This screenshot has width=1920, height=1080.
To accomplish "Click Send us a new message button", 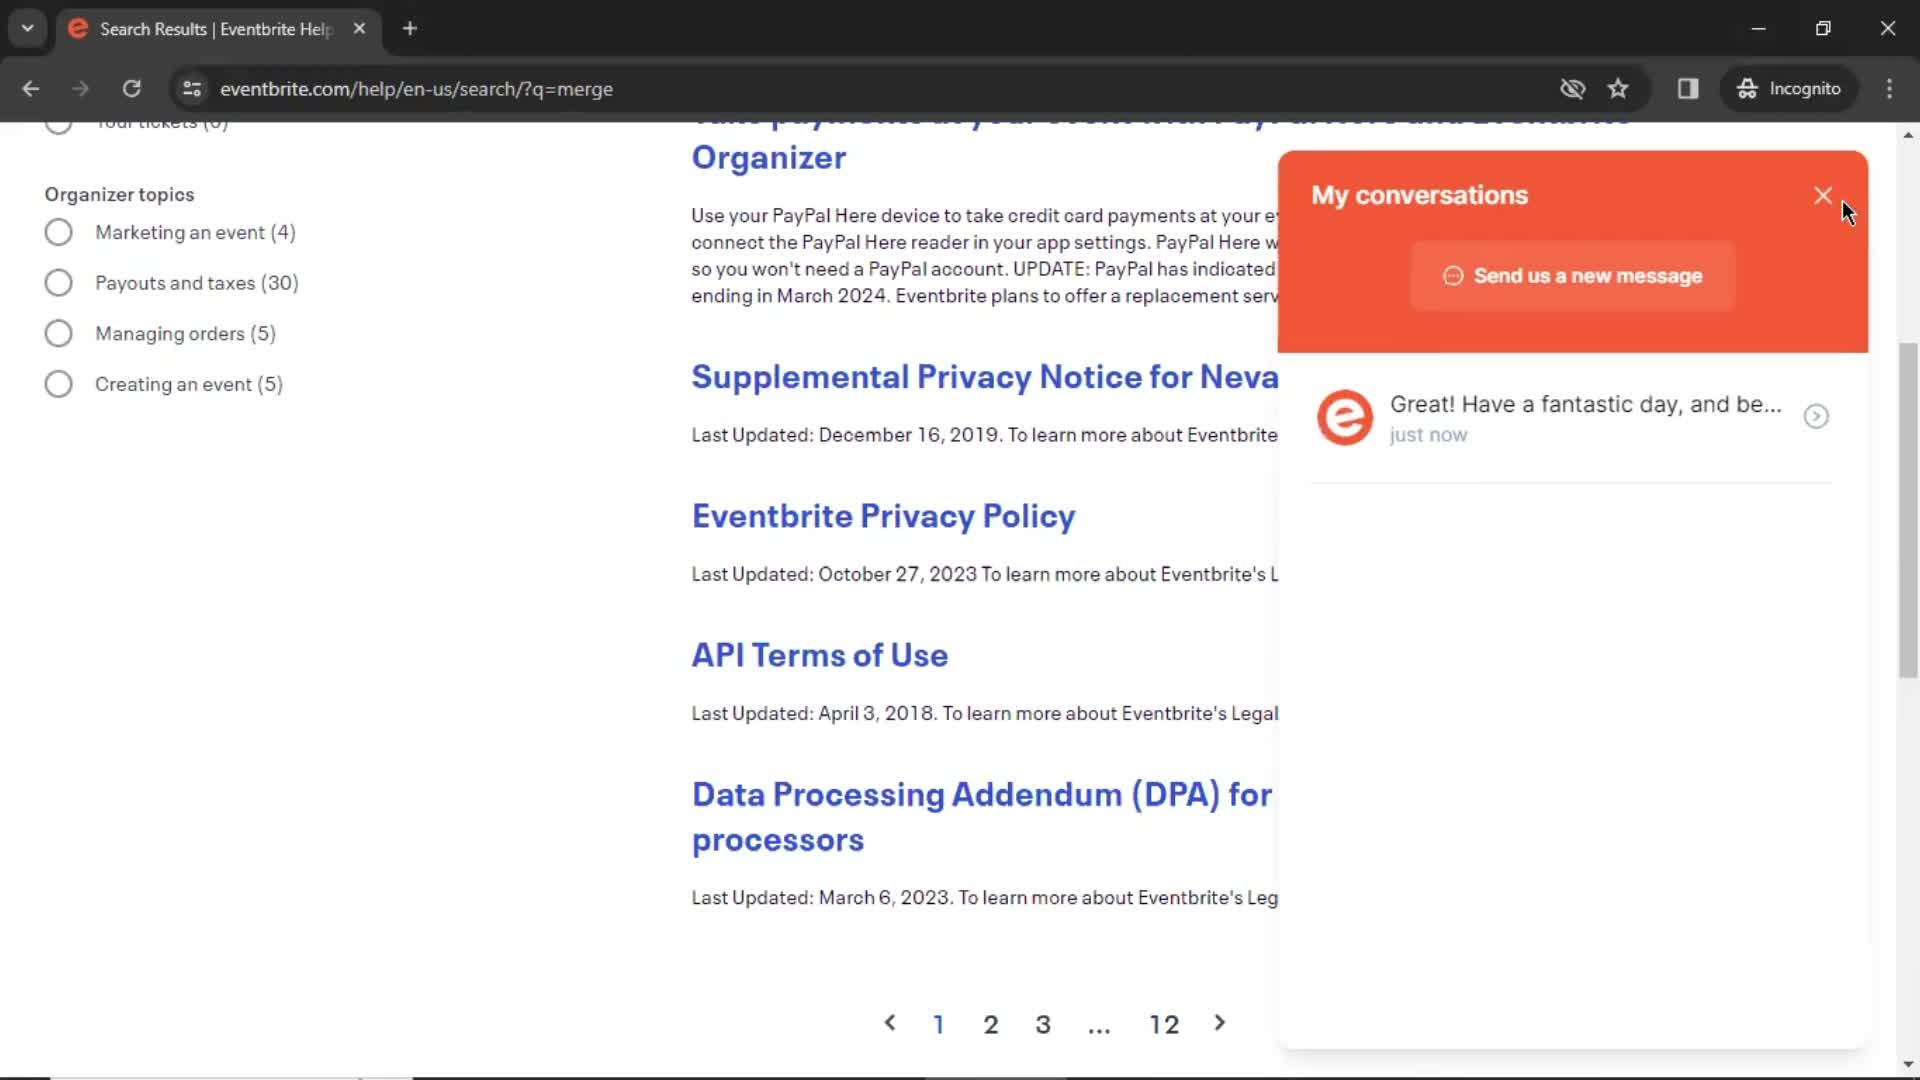I will pyautogui.click(x=1572, y=276).
